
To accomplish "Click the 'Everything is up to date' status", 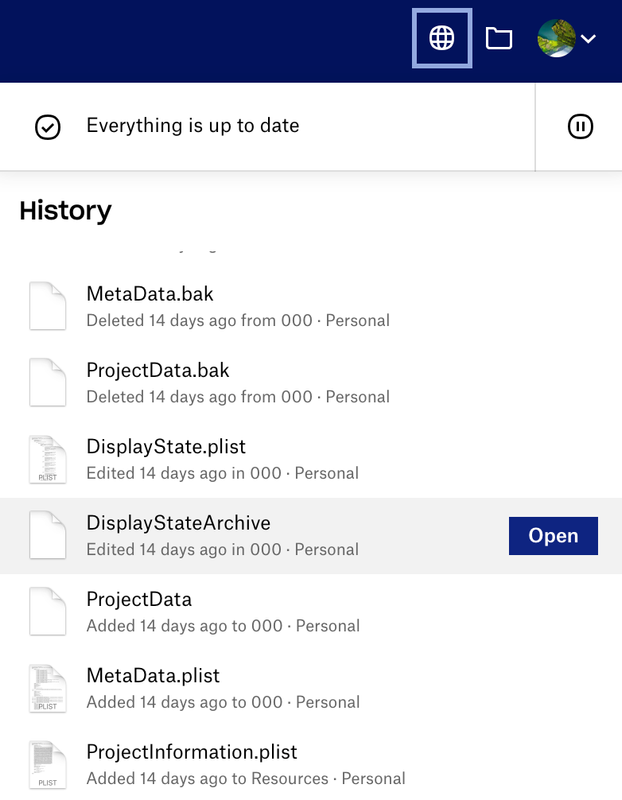I will click(193, 126).
